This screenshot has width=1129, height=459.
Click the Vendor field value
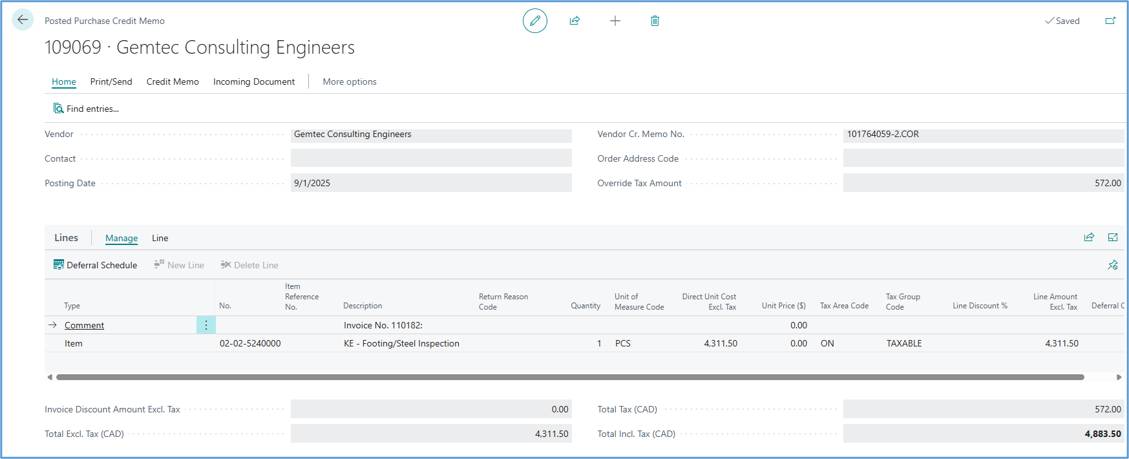[x=431, y=135]
